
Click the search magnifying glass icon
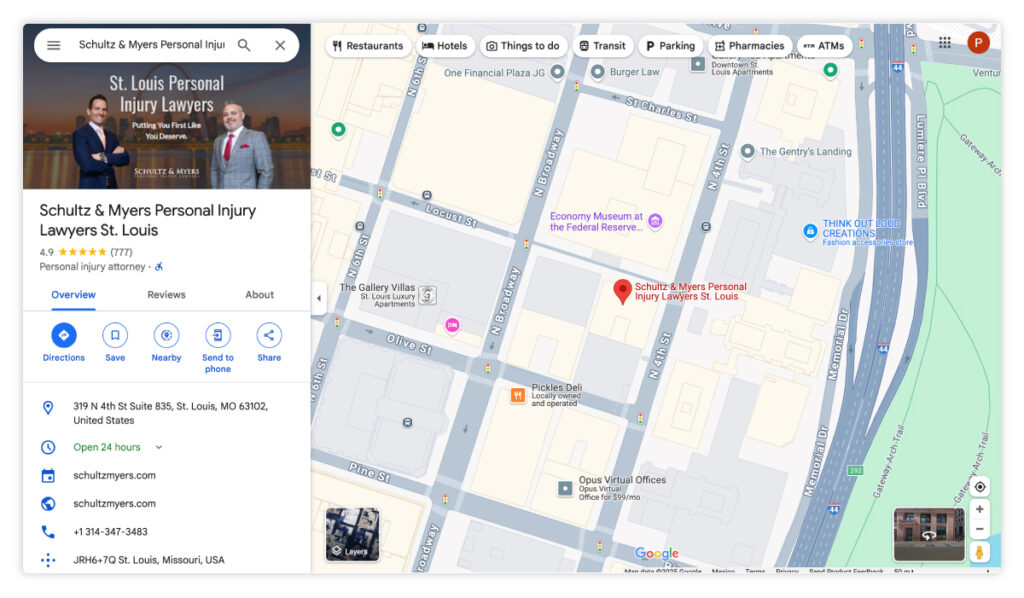[x=243, y=45]
